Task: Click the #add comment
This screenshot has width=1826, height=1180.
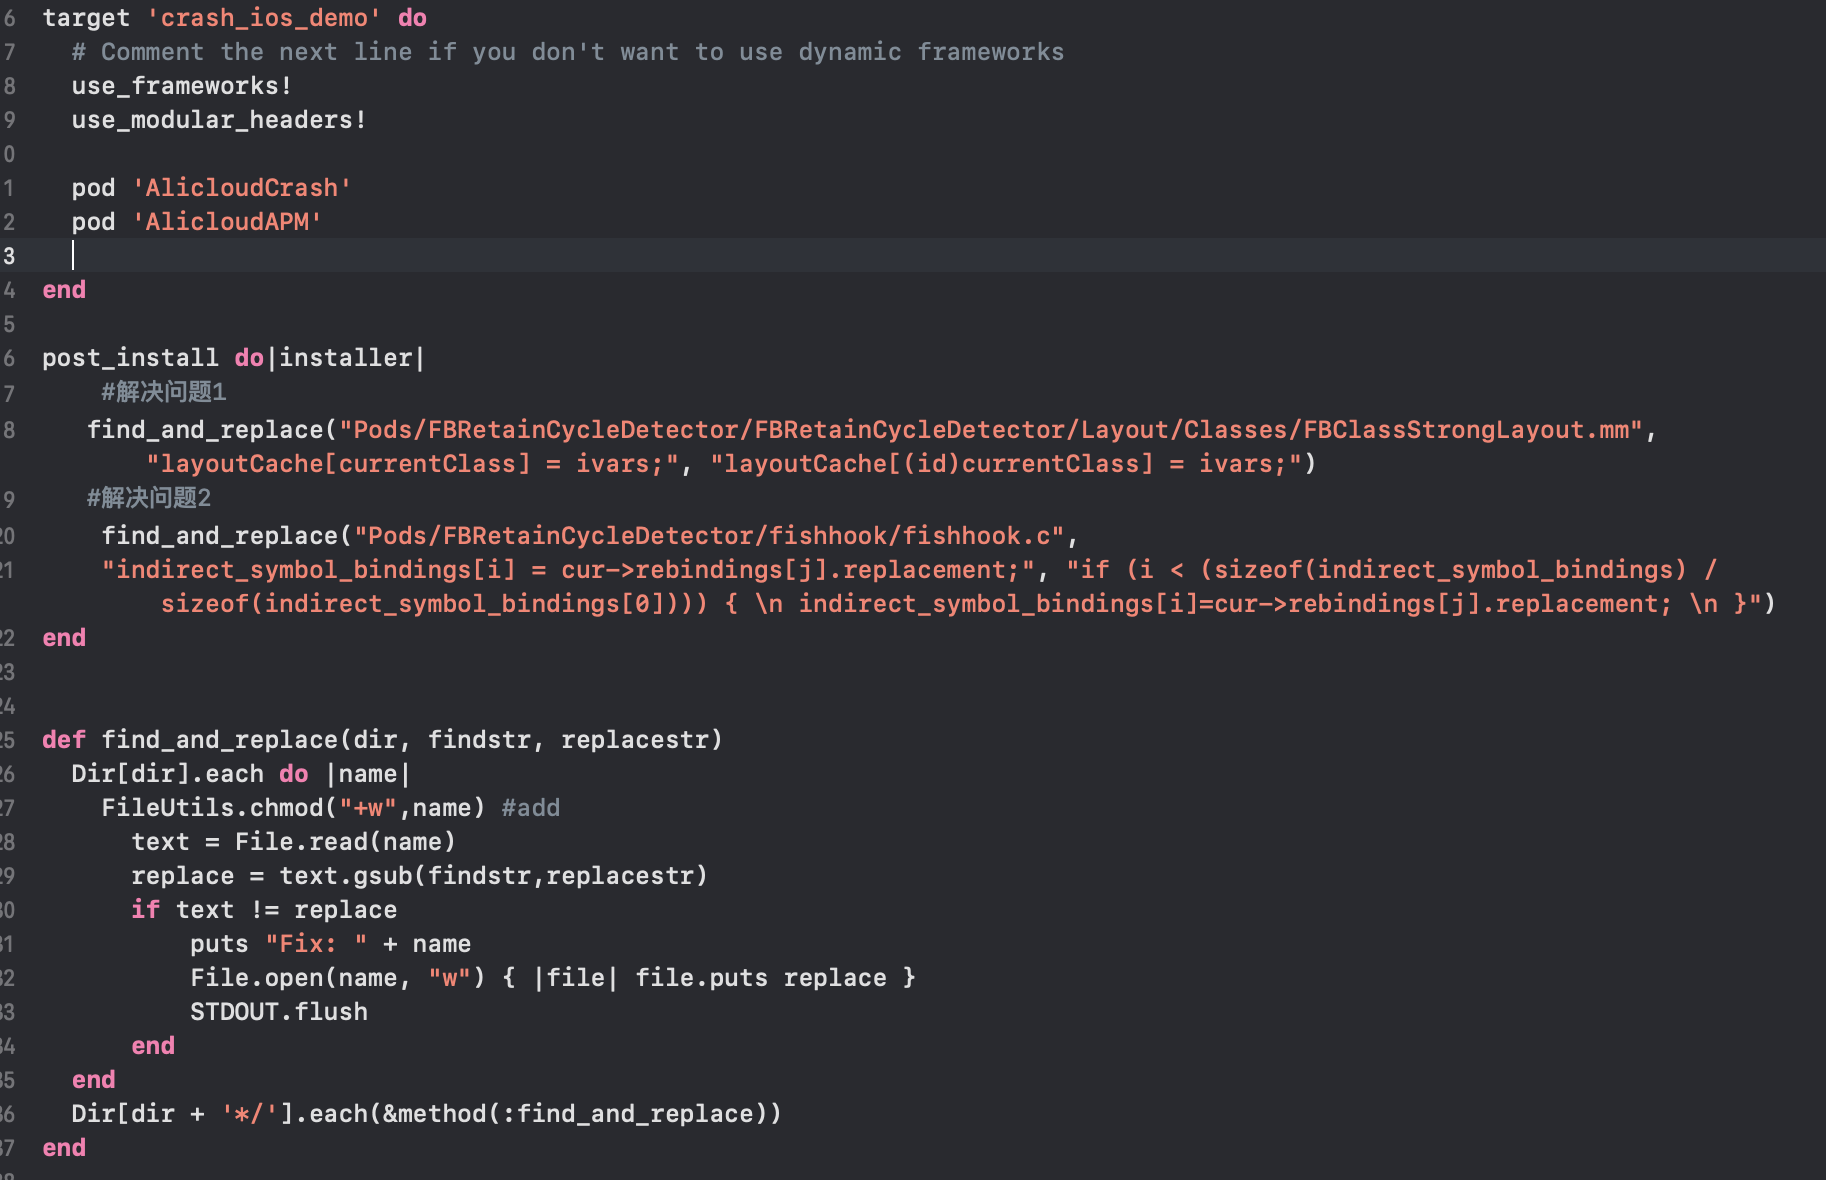Action: 530,808
